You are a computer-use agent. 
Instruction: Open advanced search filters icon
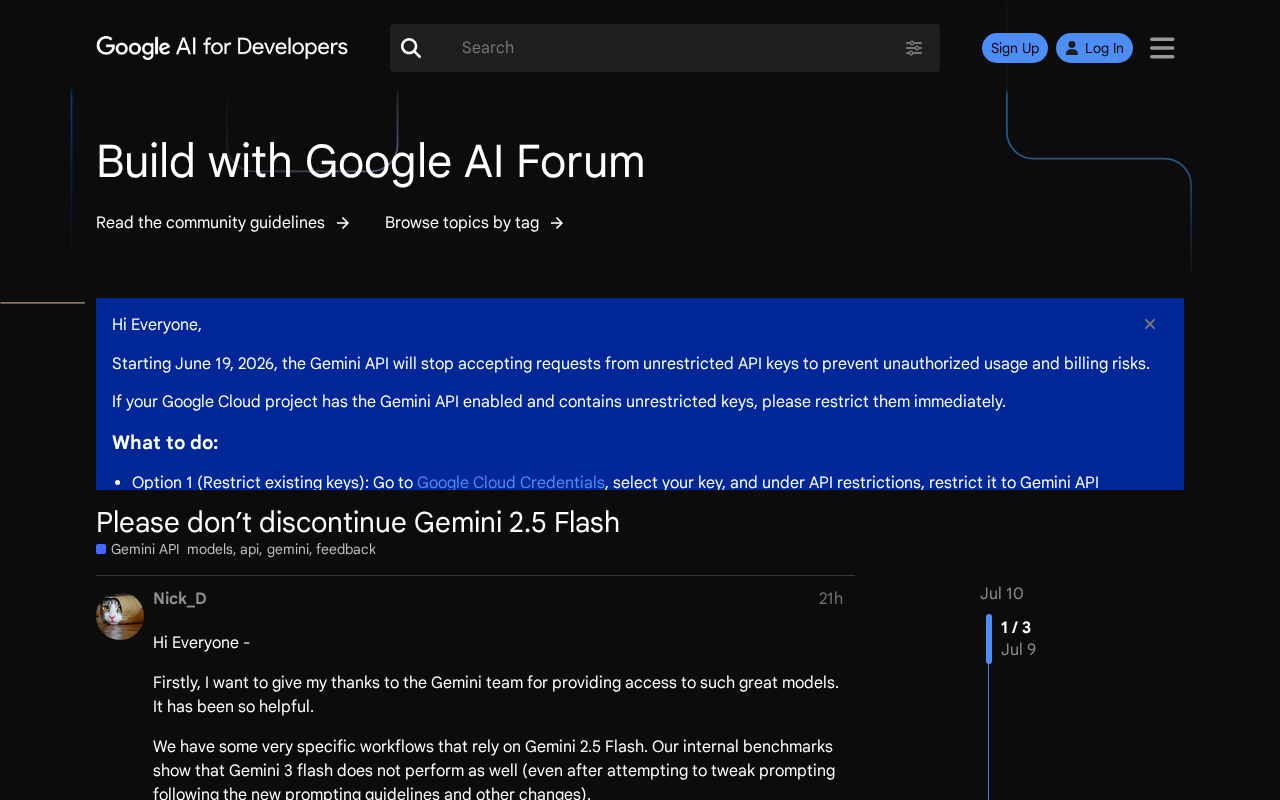[914, 48]
